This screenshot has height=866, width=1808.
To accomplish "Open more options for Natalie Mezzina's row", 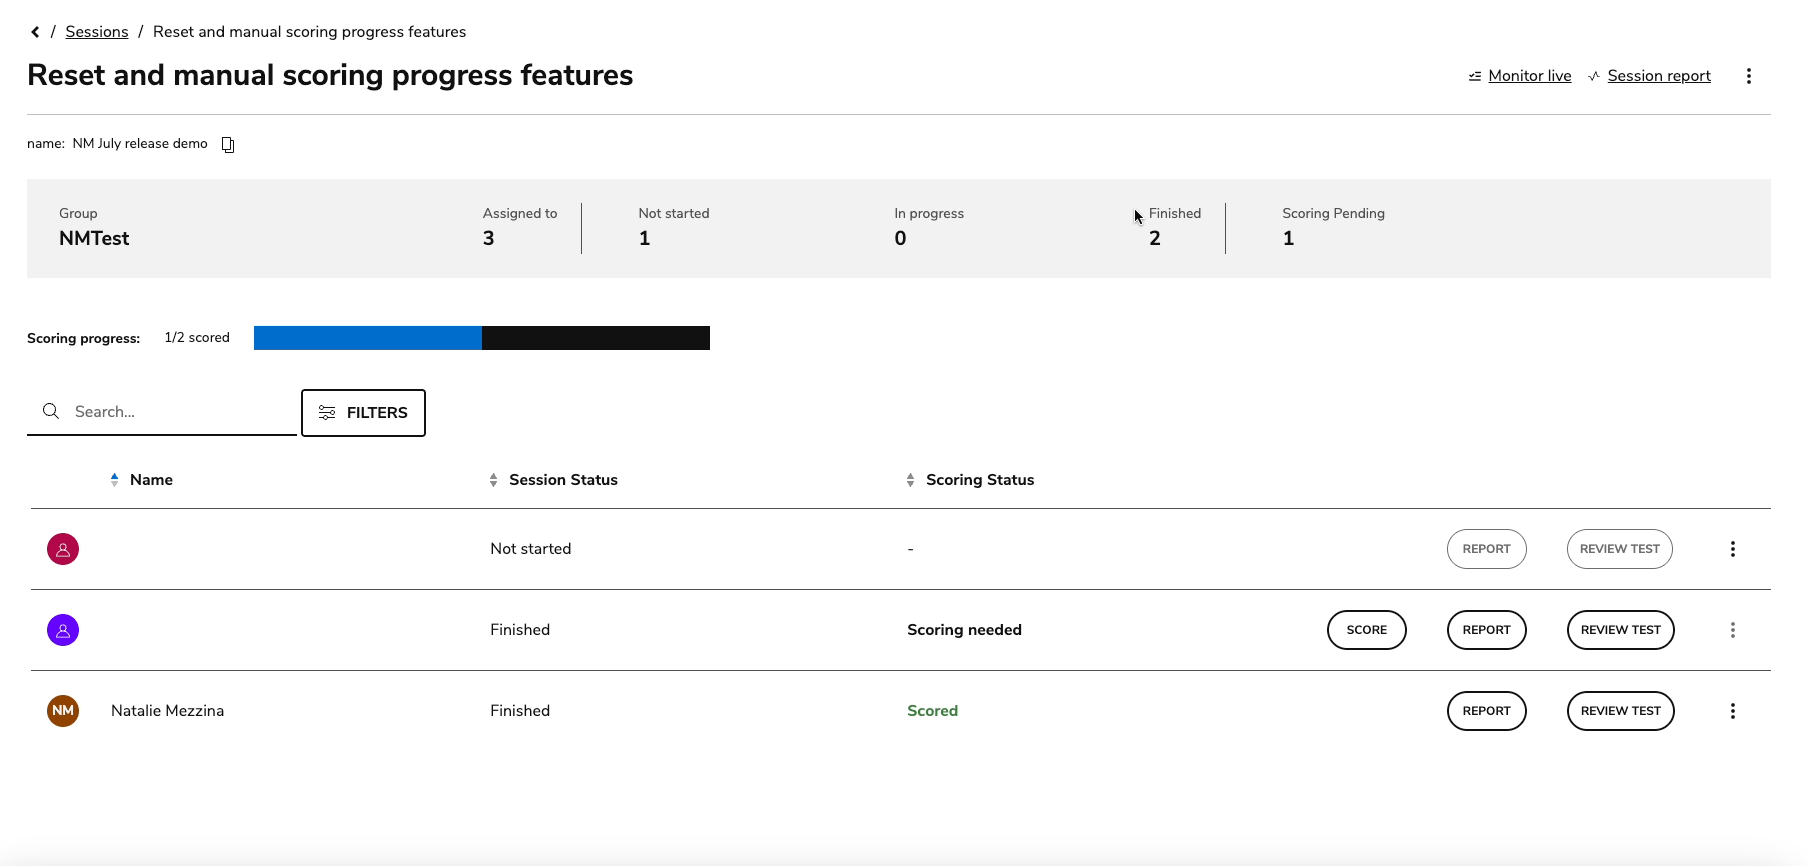I will (1732, 711).
